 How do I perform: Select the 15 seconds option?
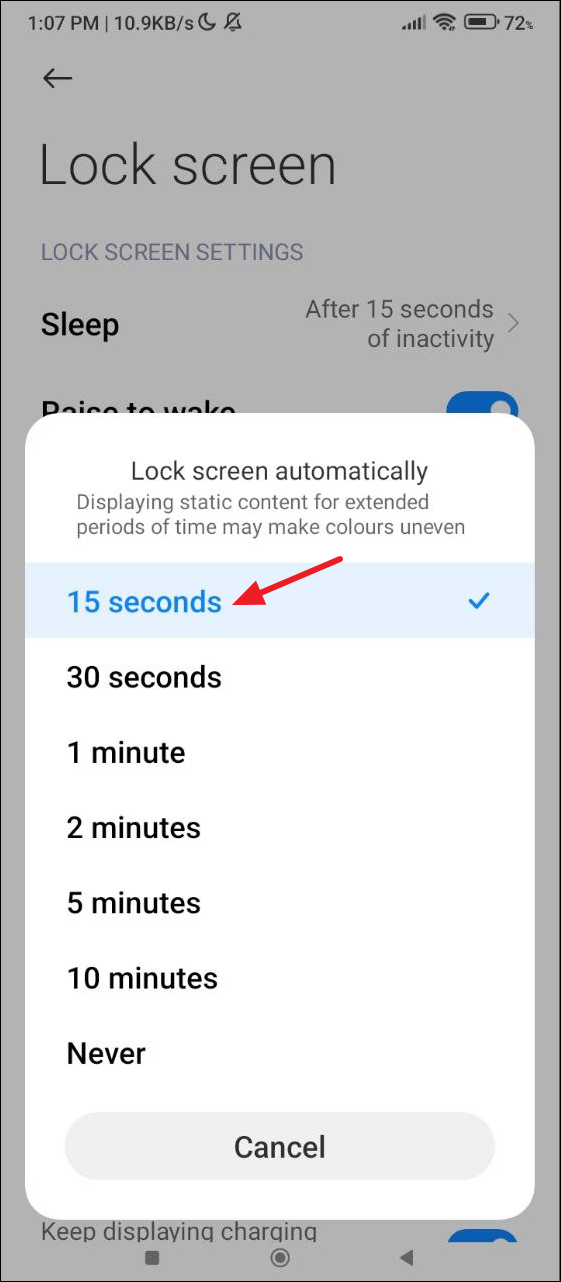click(x=280, y=600)
